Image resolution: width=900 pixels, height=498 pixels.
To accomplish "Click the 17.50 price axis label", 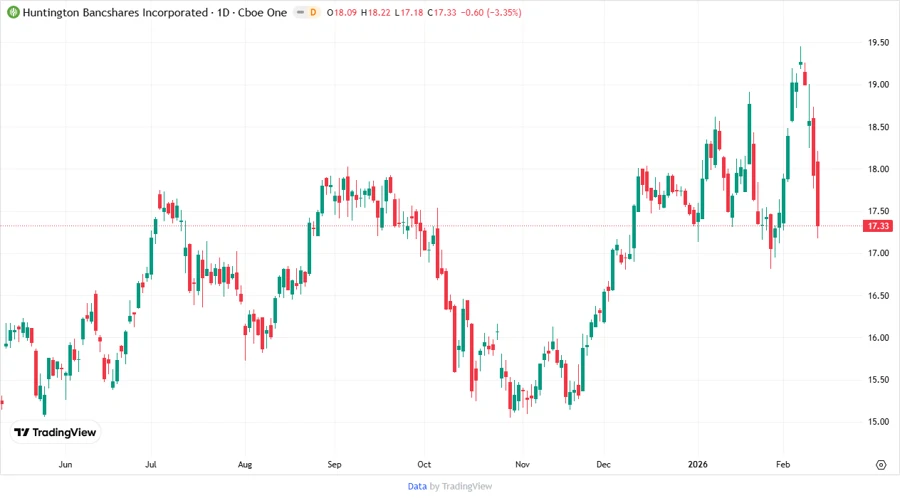I will pos(878,211).
